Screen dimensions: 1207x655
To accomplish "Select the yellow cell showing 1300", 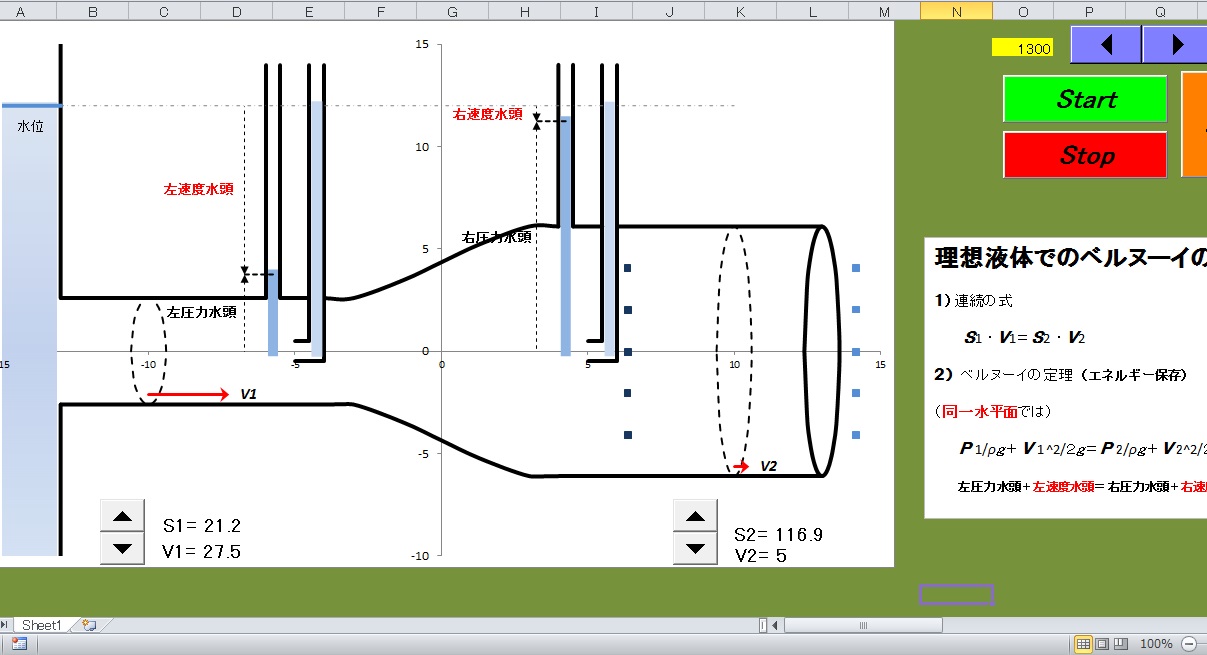I will [x=1022, y=48].
